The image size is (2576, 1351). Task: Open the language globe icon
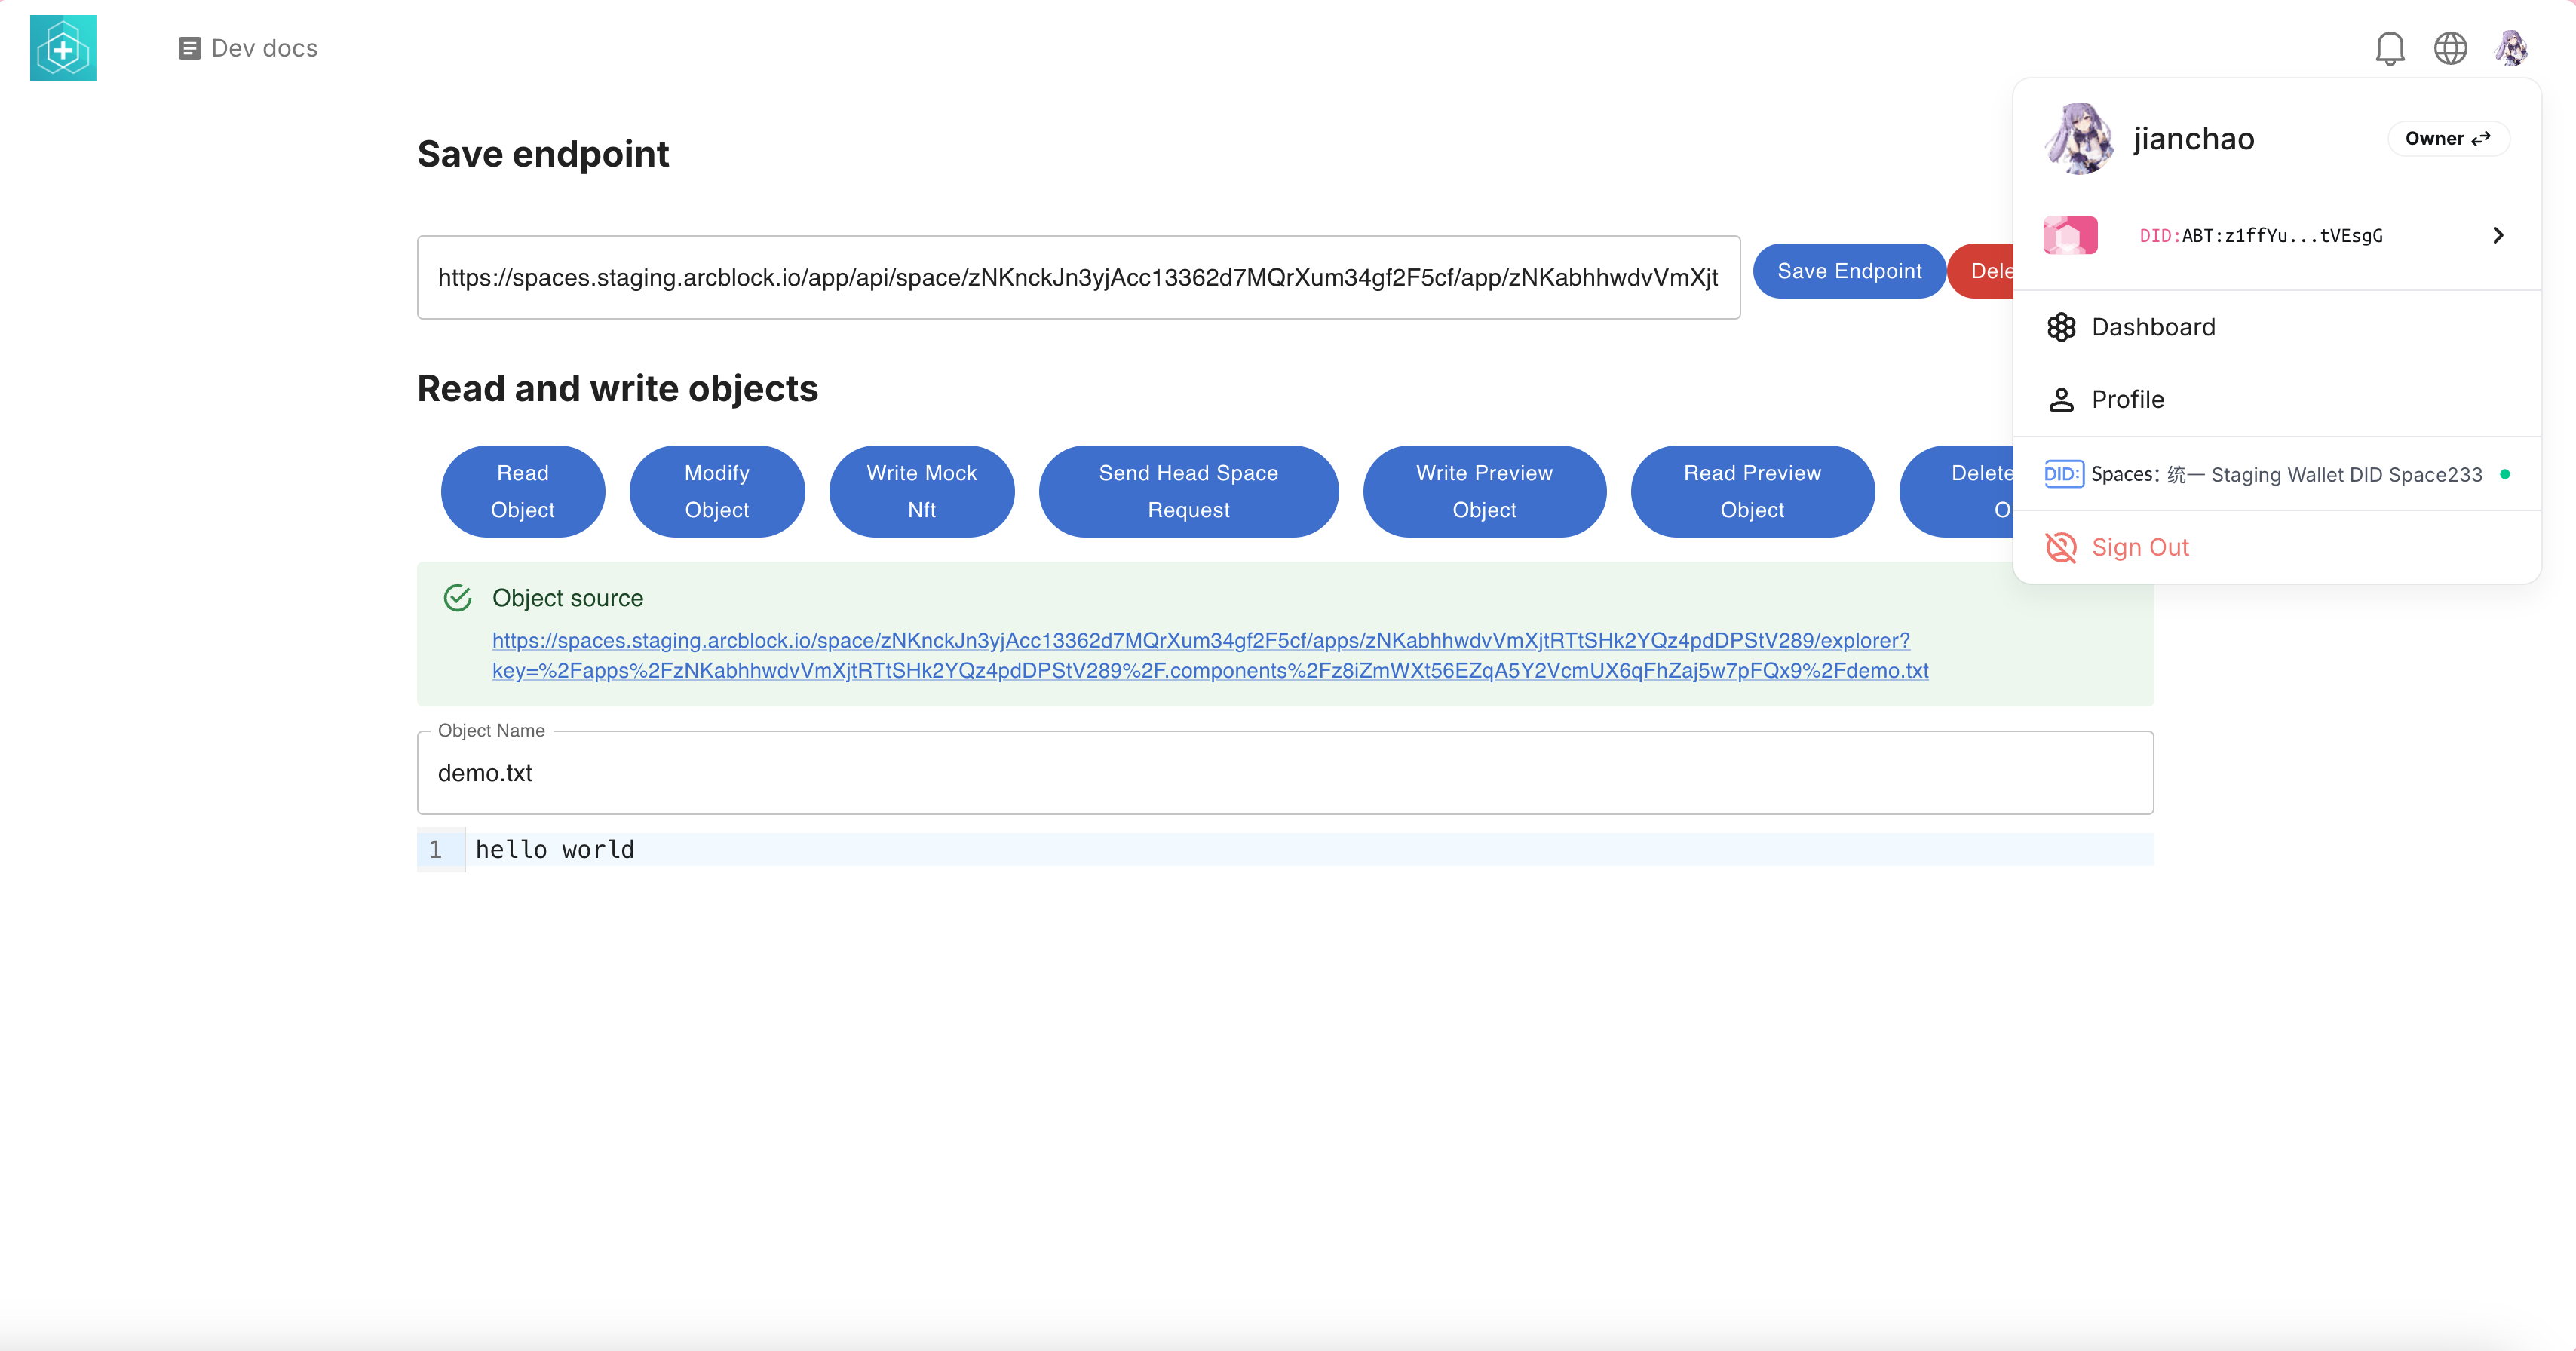[2450, 48]
